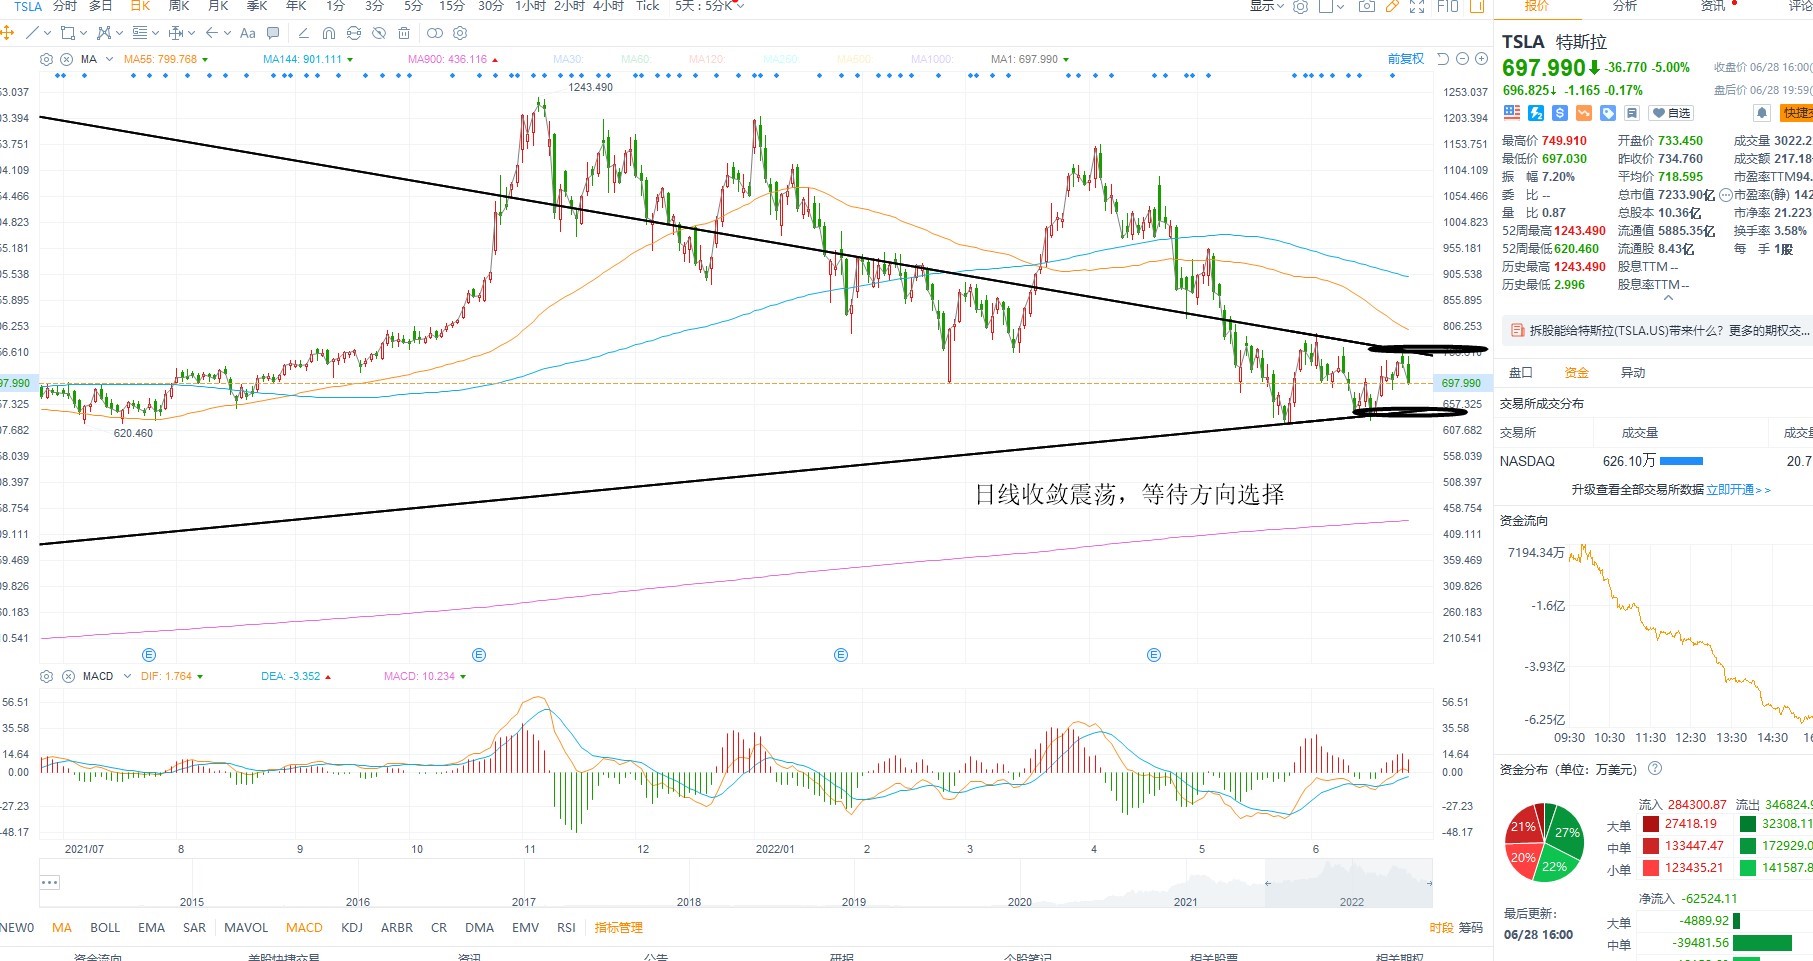The height and width of the screenshot is (961, 1813).
Task: Click the 2022 region in timeline navigator
Action: [x=1351, y=901]
